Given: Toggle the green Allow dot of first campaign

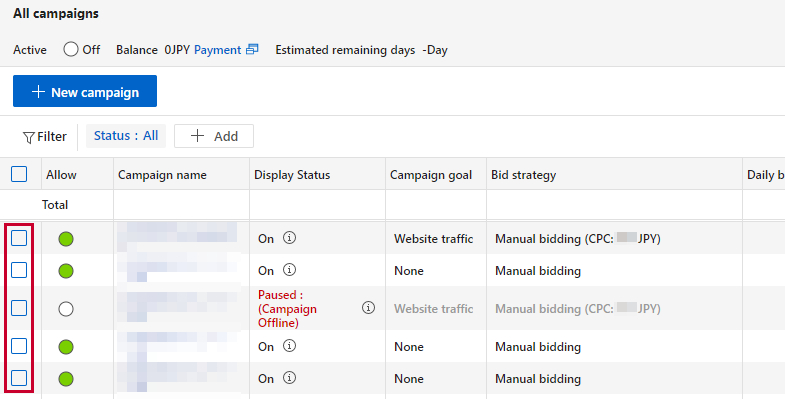Looking at the screenshot, I should [66, 239].
